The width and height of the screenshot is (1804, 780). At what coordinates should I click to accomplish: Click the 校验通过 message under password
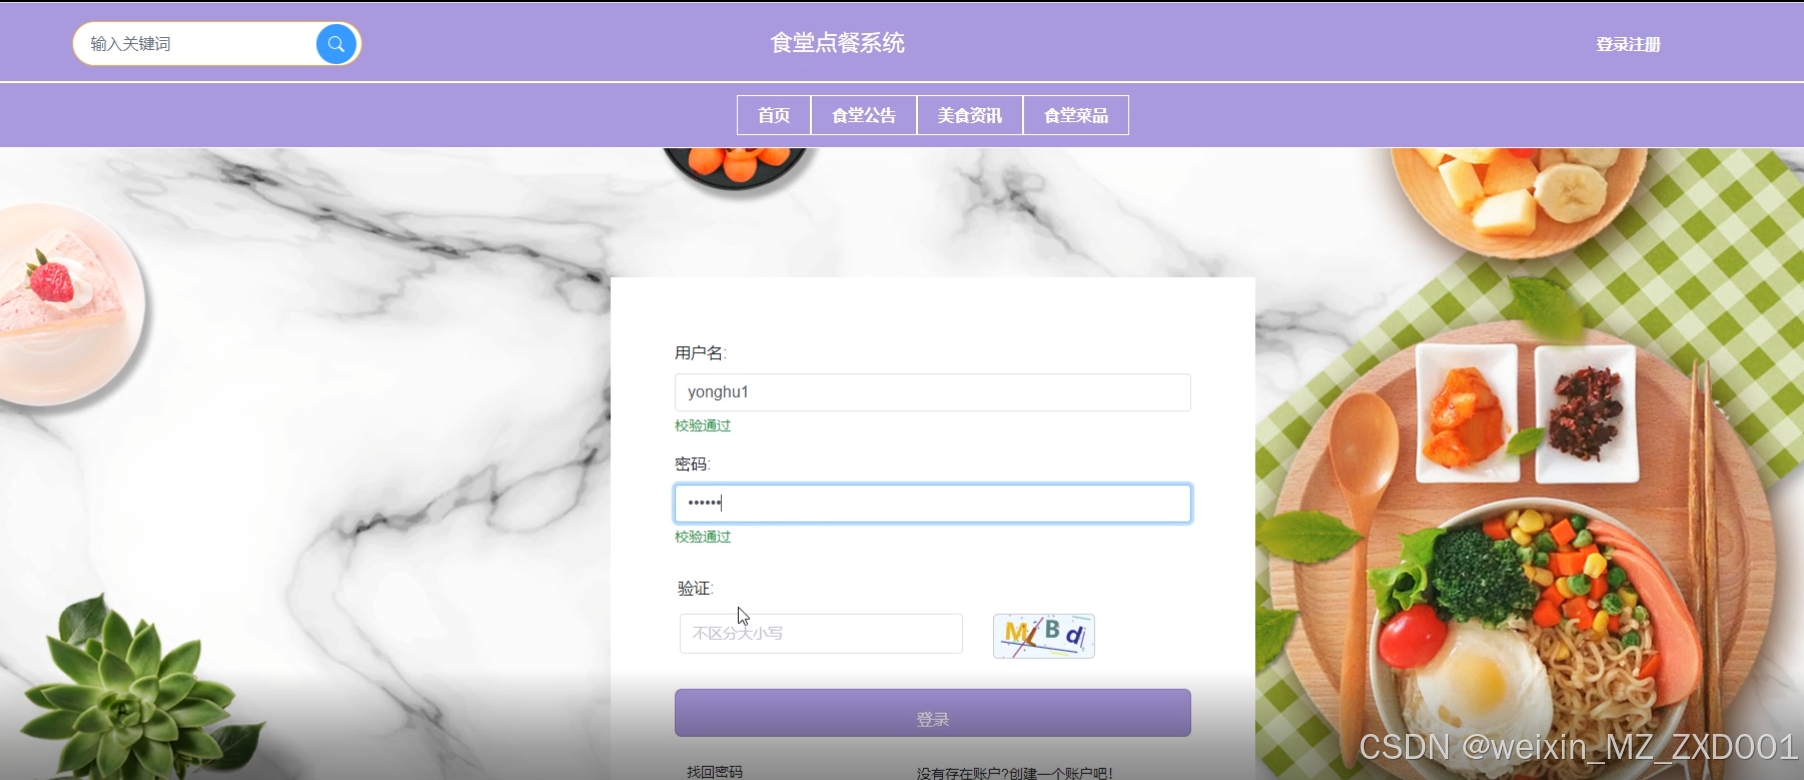click(x=703, y=537)
